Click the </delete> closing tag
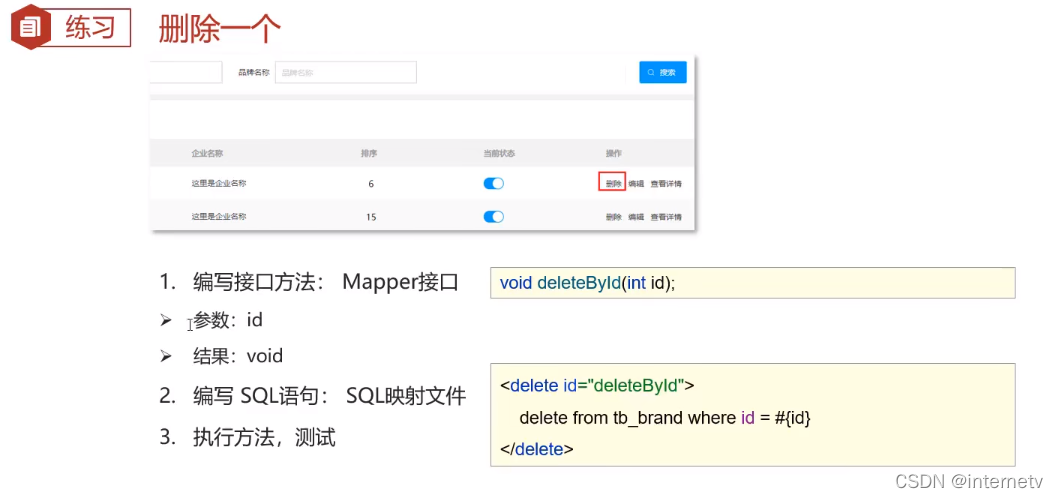This screenshot has width=1058, height=498. coord(537,449)
